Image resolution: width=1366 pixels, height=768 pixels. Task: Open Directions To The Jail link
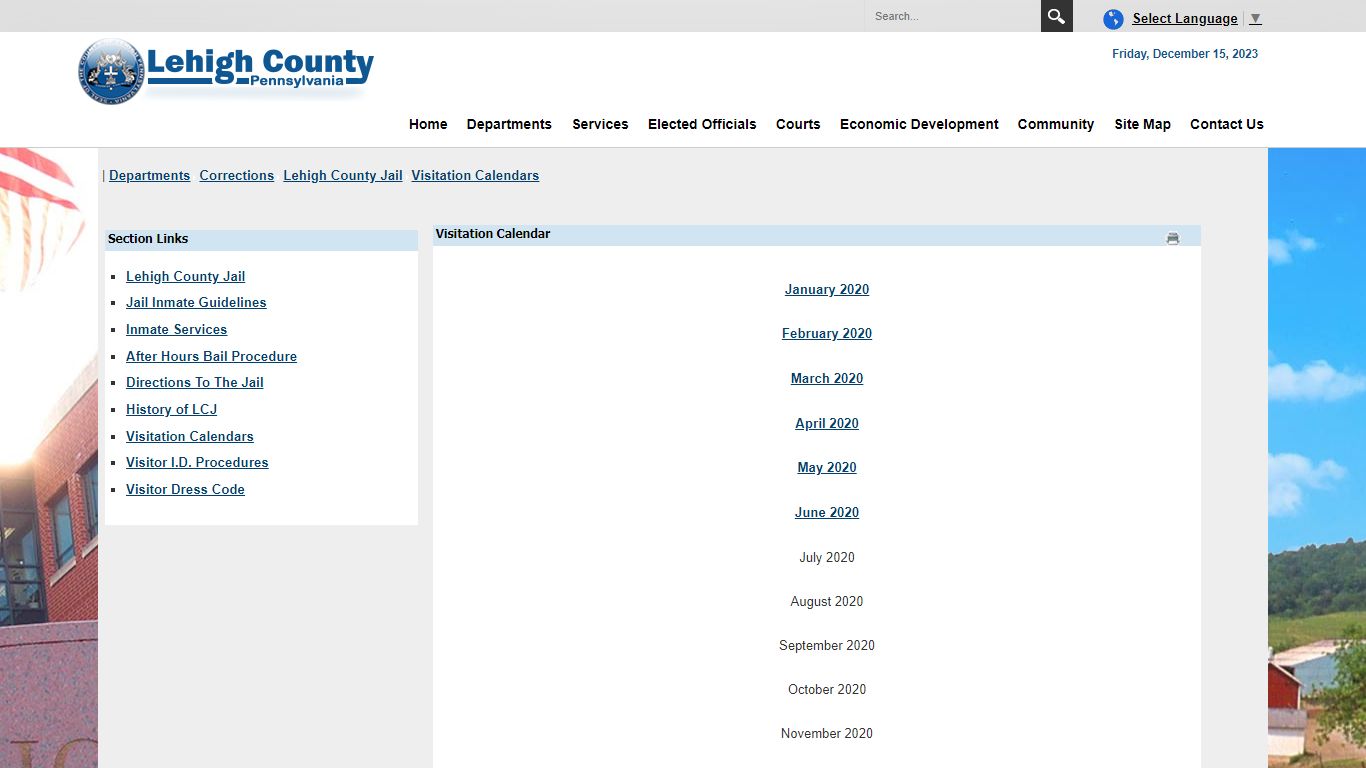(195, 382)
